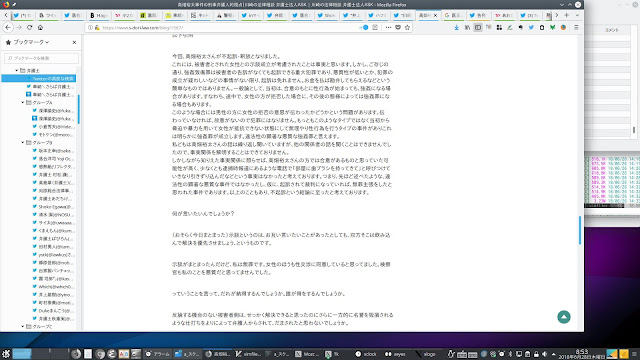Save page to Pocket icon
The height and width of the screenshot is (360, 640).
pyautogui.click(x=398, y=27)
